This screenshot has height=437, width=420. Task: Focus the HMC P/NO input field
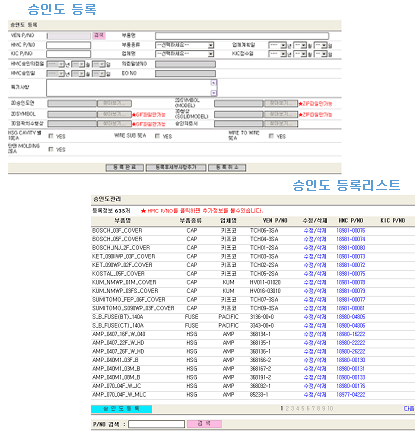click(x=68, y=45)
